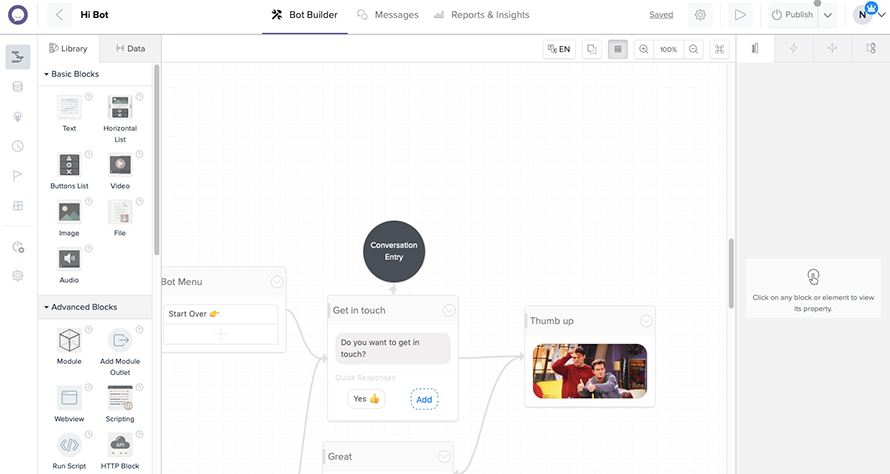The height and width of the screenshot is (474, 890).
Task: Open the database sidebar icon
Action: coord(18,86)
